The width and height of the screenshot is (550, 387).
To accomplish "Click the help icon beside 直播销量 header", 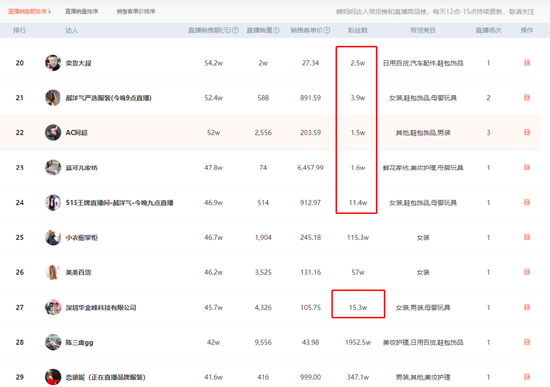I will click(x=276, y=30).
